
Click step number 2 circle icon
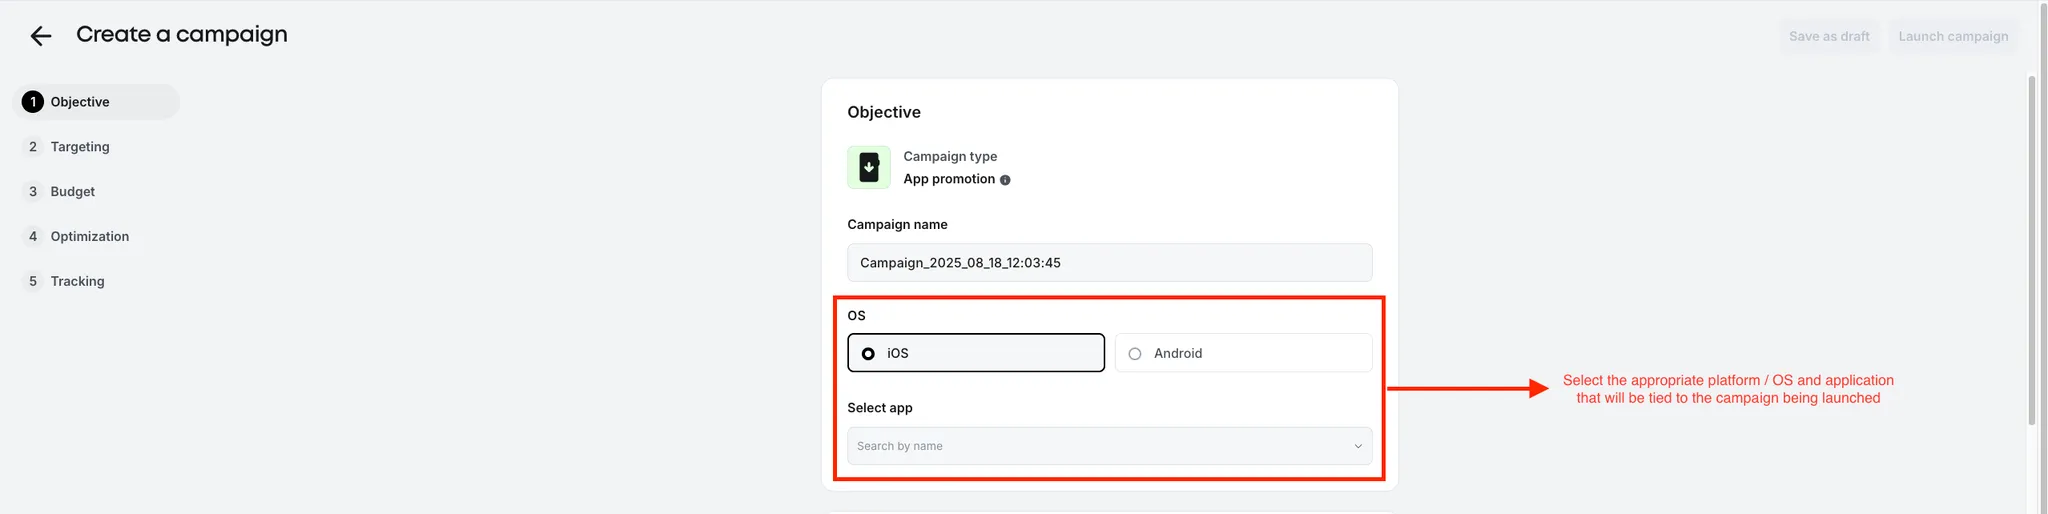33,147
